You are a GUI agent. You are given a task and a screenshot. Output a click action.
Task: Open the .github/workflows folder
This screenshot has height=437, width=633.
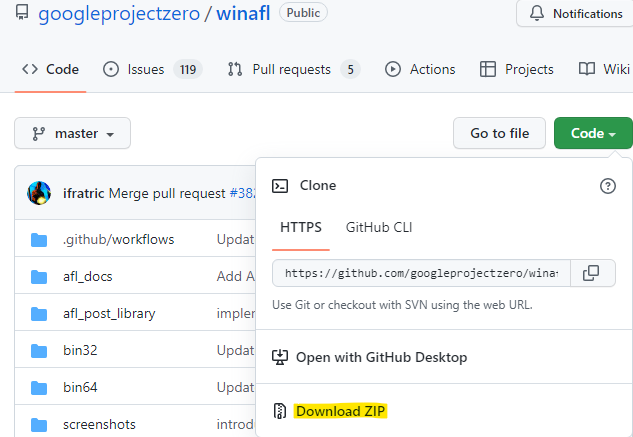(x=119, y=240)
